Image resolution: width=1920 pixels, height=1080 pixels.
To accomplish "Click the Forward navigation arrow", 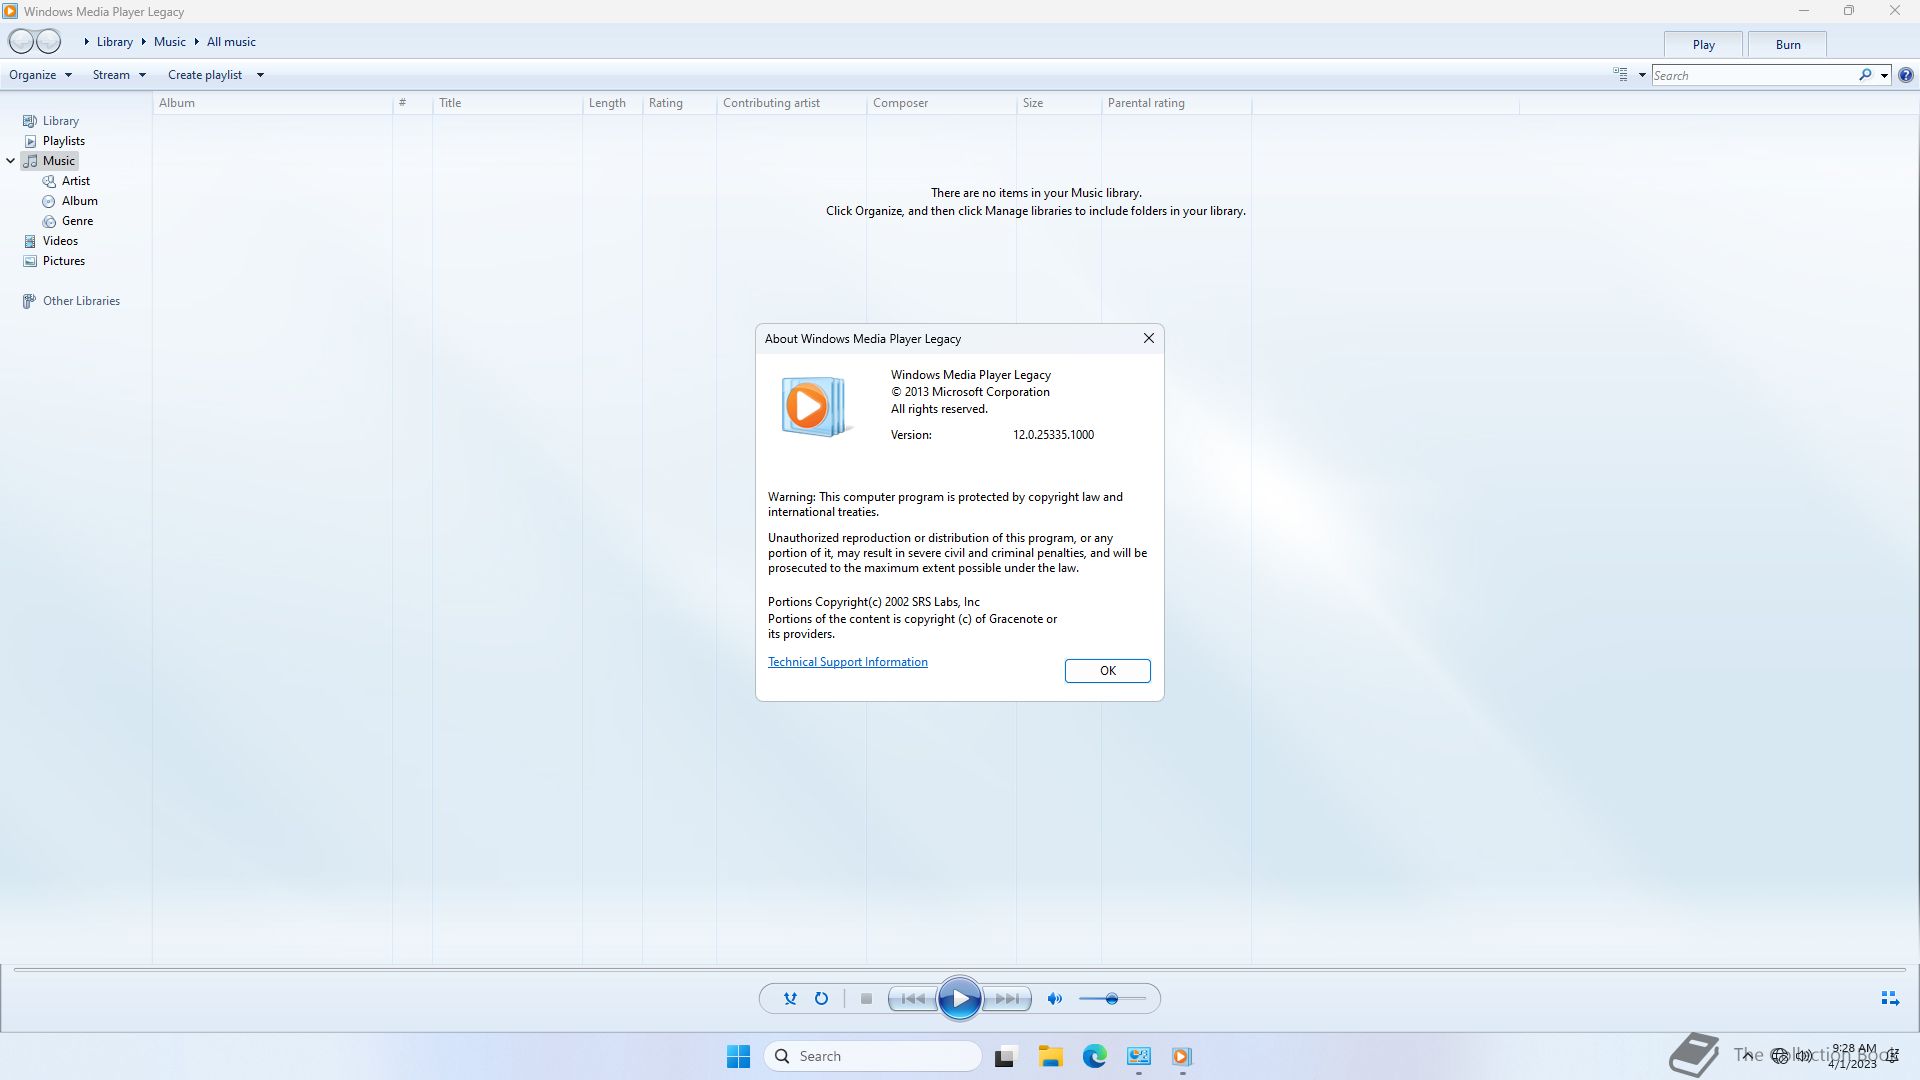I will [48, 42].
